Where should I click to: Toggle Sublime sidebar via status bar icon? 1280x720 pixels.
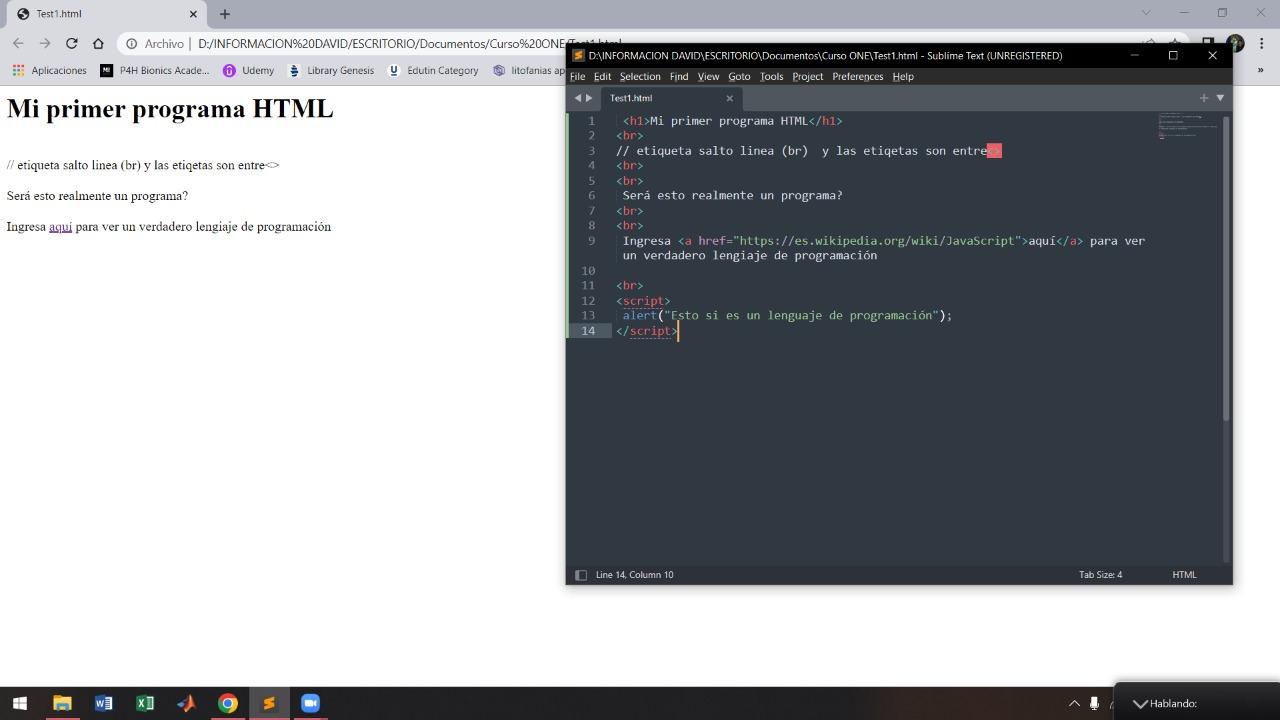click(x=581, y=575)
